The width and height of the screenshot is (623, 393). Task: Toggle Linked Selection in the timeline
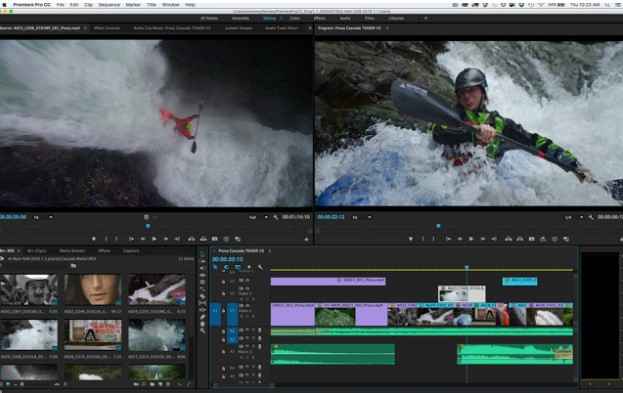point(237,268)
